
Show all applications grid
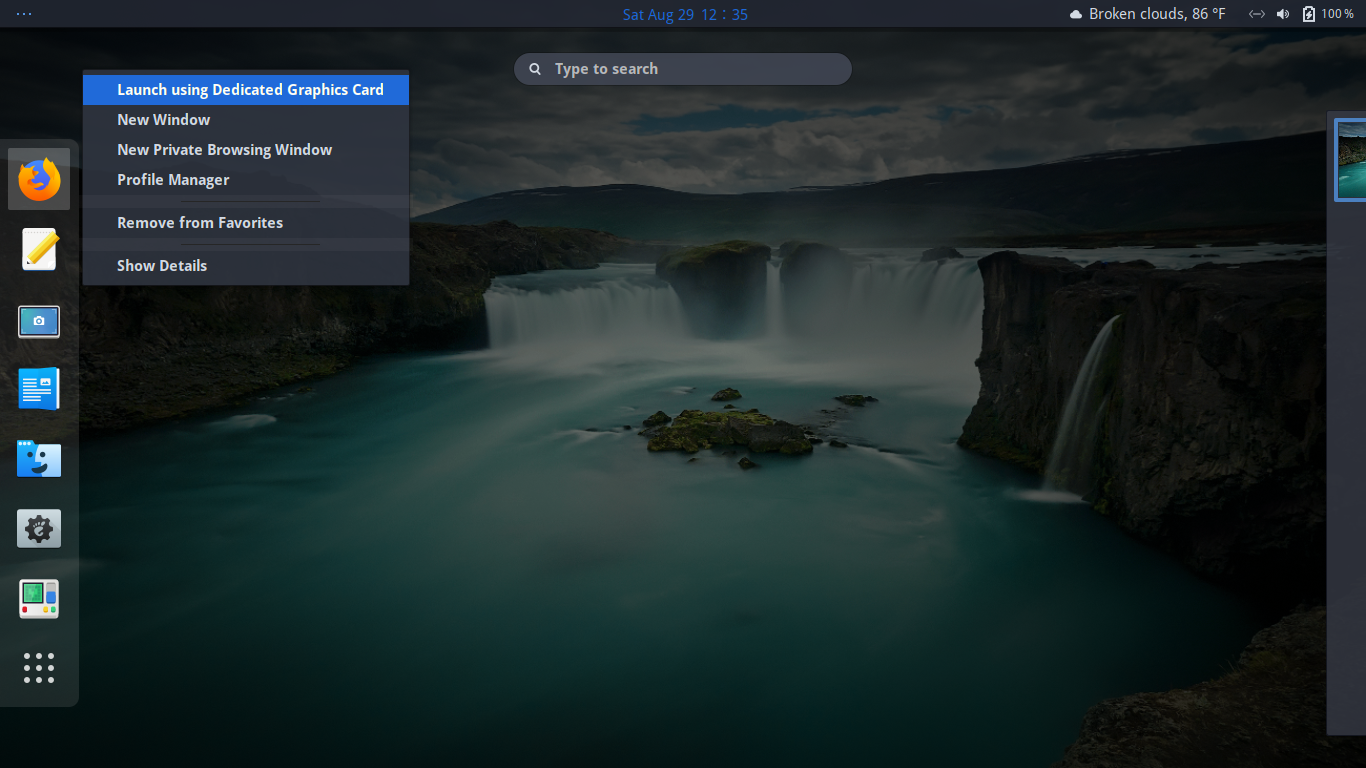click(x=39, y=667)
